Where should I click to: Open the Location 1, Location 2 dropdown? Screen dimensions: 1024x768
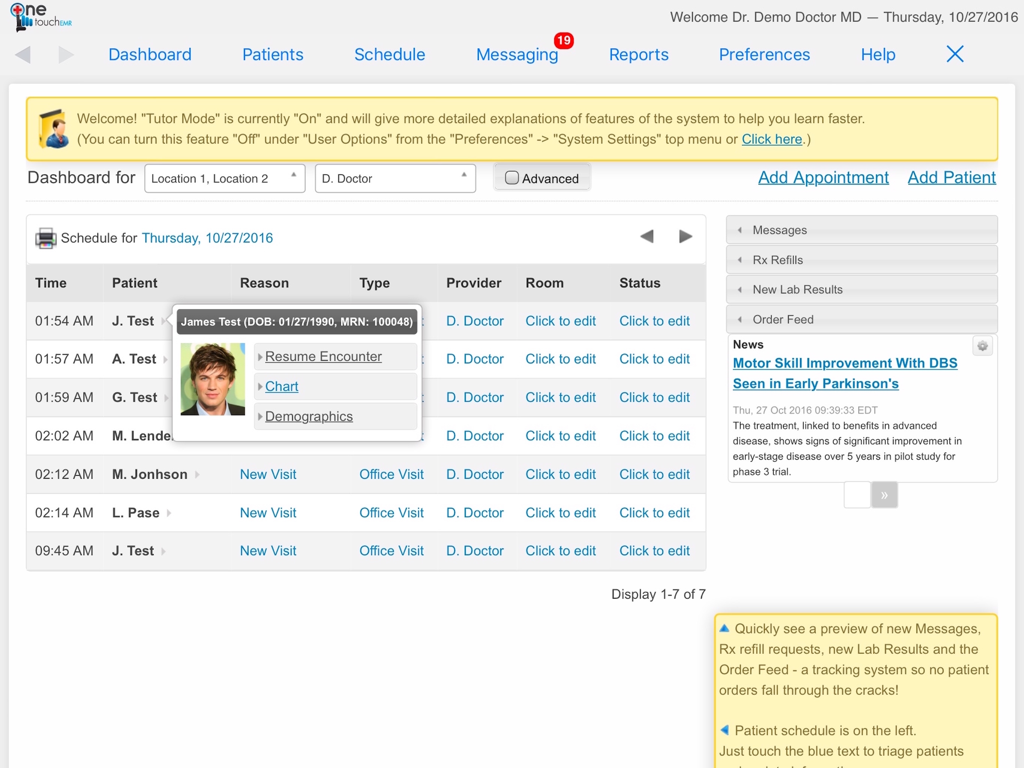(x=224, y=178)
